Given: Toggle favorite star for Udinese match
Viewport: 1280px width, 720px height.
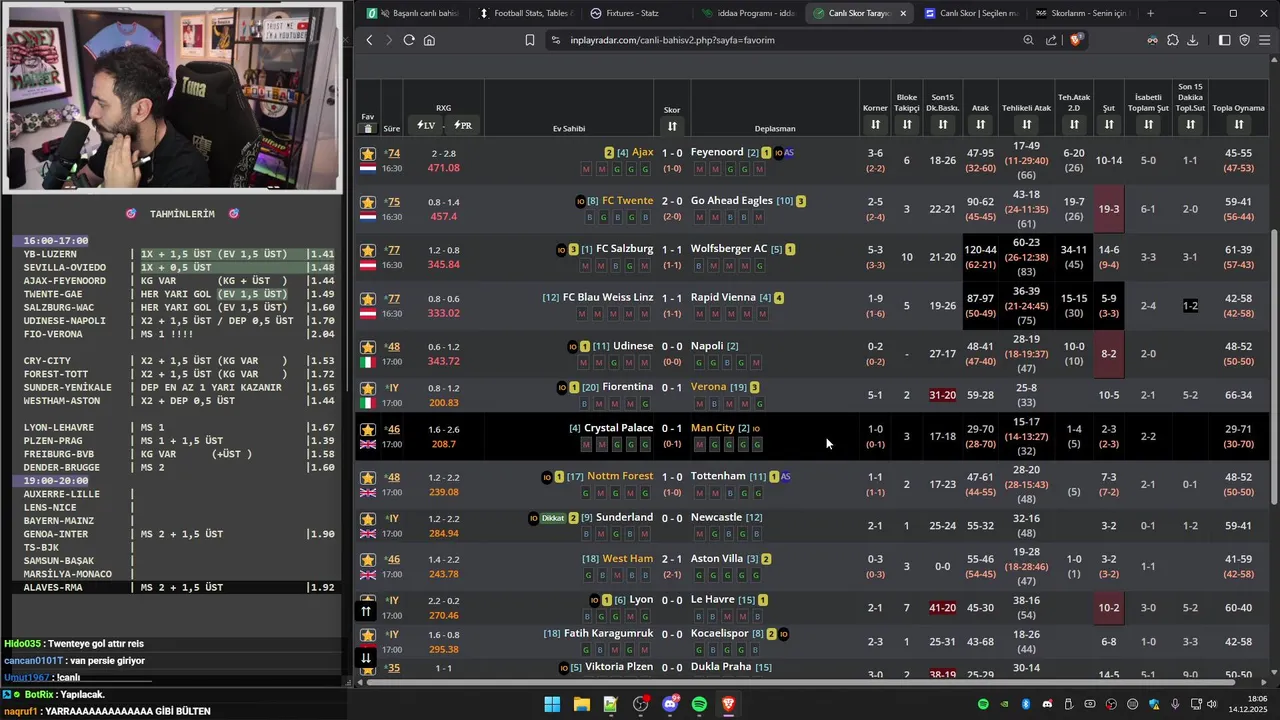Looking at the screenshot, I should tap(368, 346).
